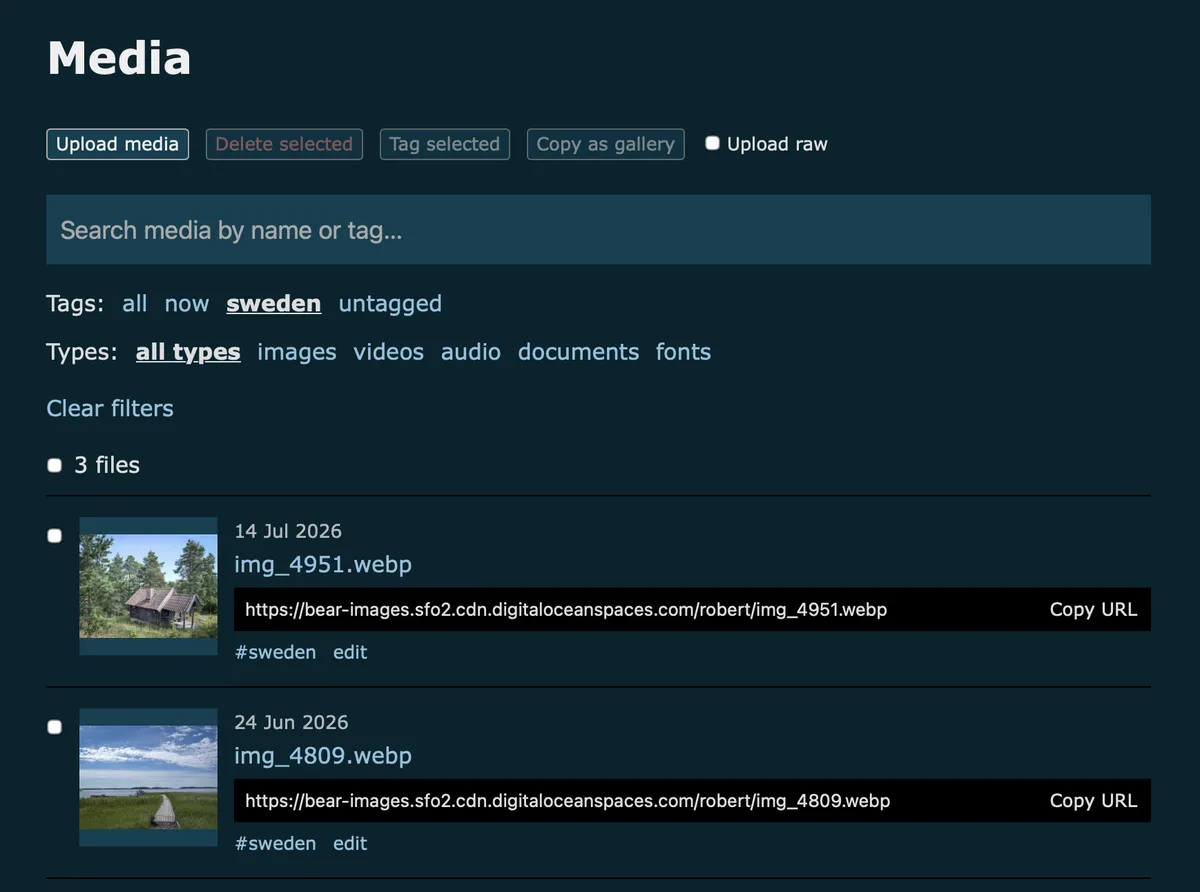The width and height of the screenshot is (1200, 892).
Task: Click edit under img_4809.webp
Action: point(350,843)
